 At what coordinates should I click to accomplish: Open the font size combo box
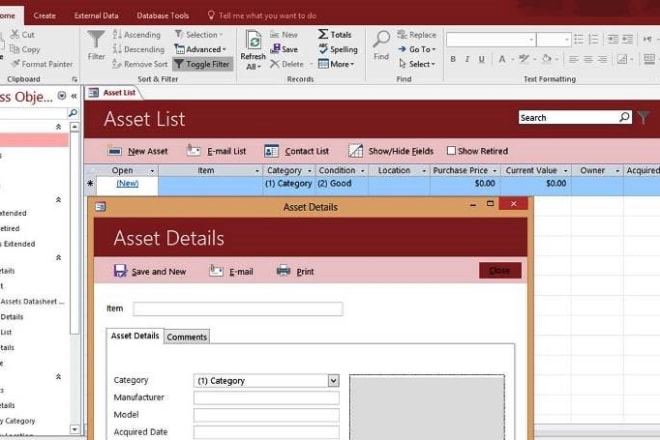567,40
